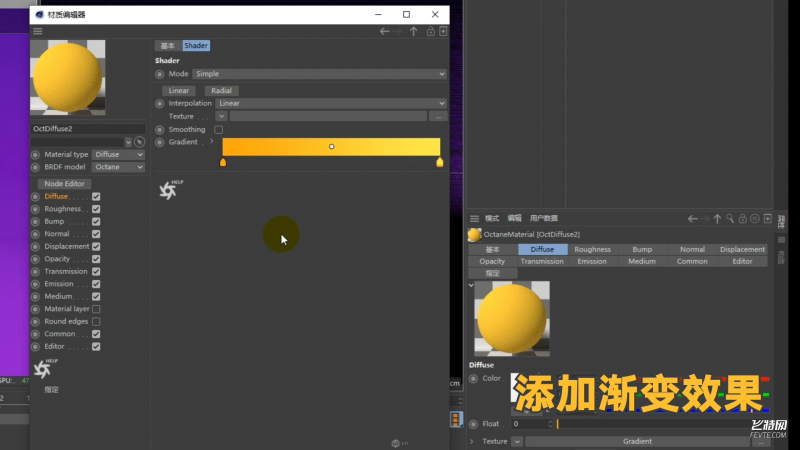Click the target mode icon in Attribute Manager
The width and height of the screenshot is (800, 450).
(x=755, y=218)
